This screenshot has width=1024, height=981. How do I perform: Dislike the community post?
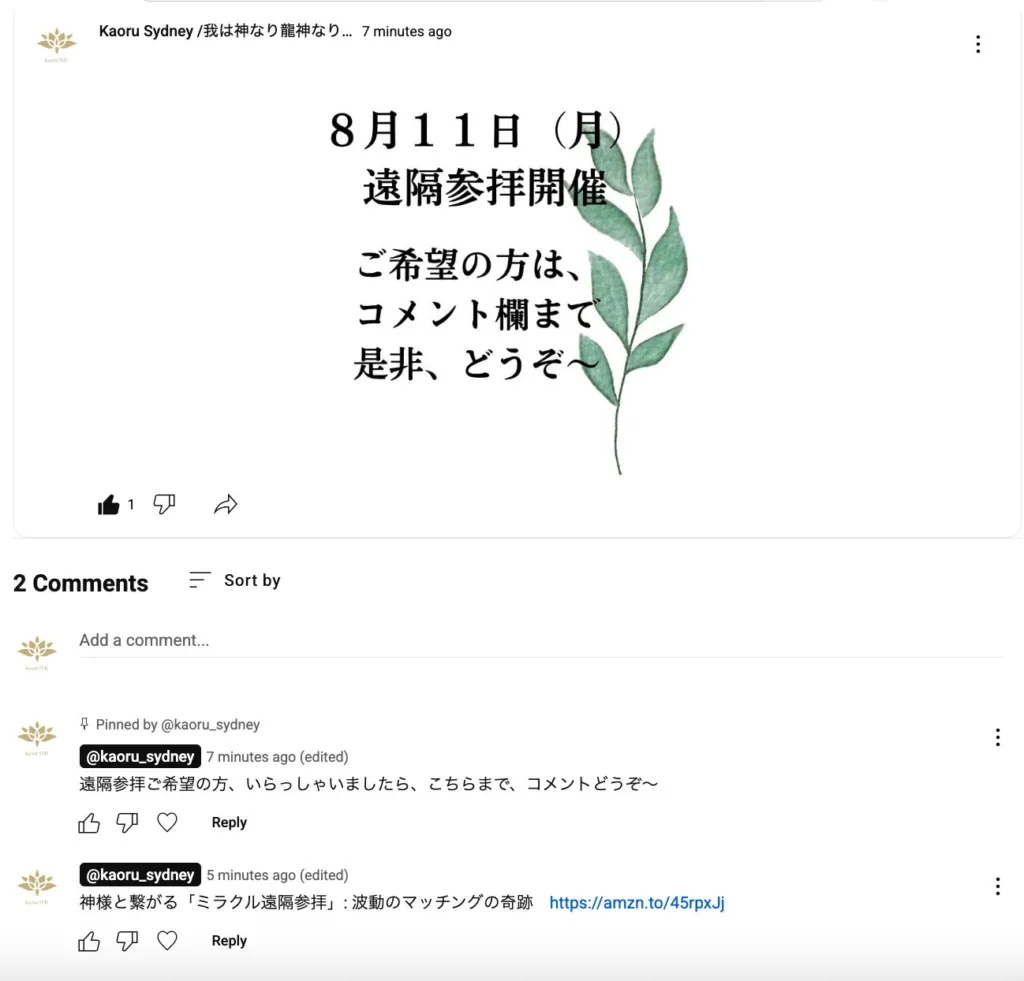tap(165, 504)
